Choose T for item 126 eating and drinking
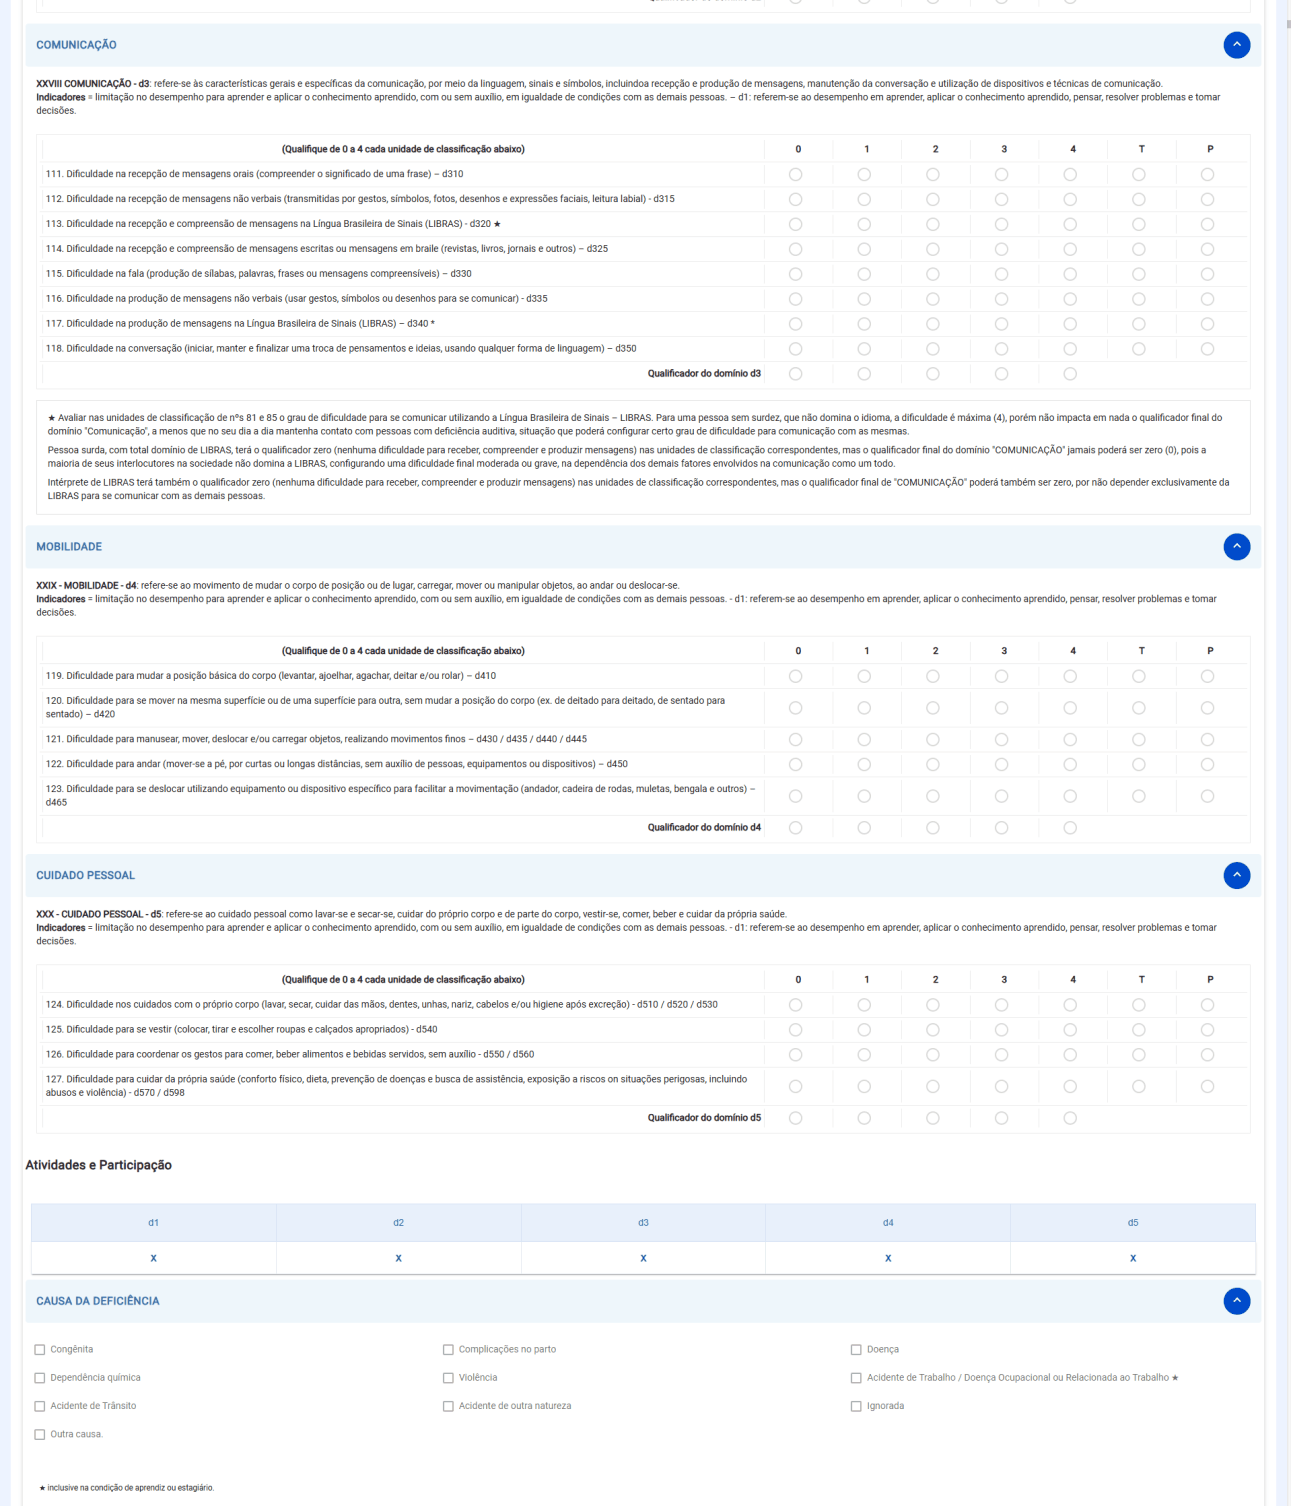 1139,1055
